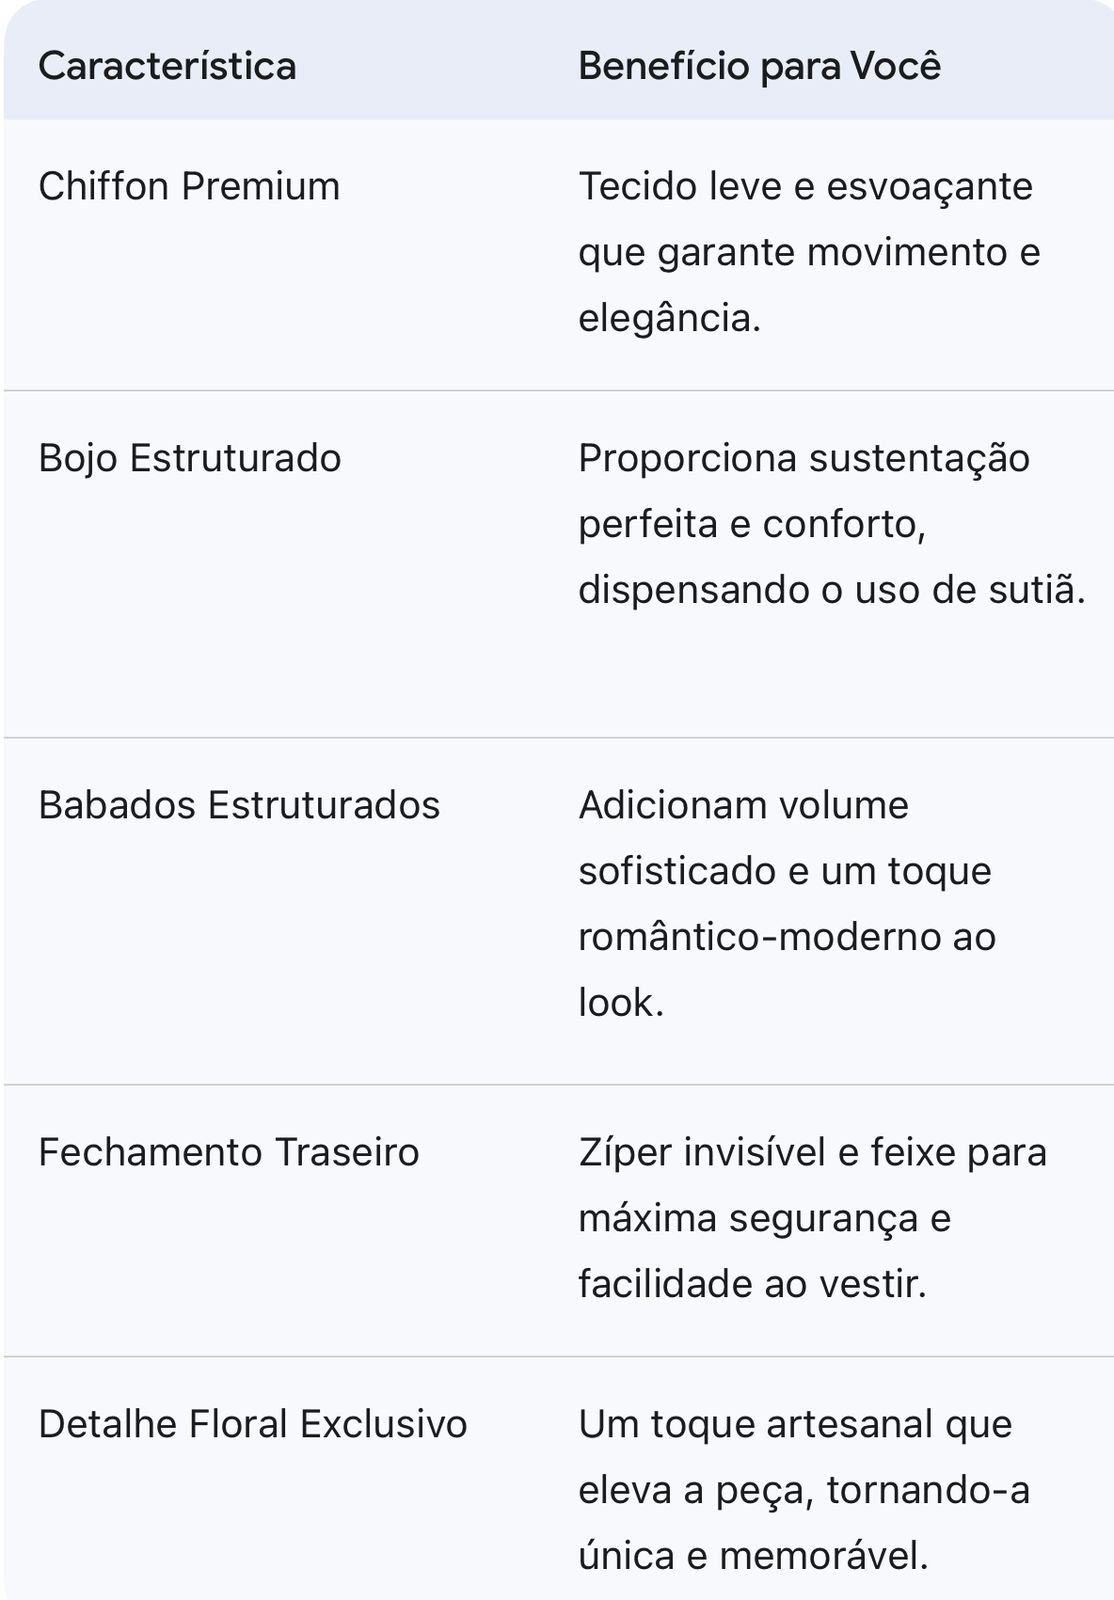Screen dimensions: 1114x1600
Task: Click the 'Tecido leve e esvoaçante' description
Action: pyautogui.click(x=805, y=187)
